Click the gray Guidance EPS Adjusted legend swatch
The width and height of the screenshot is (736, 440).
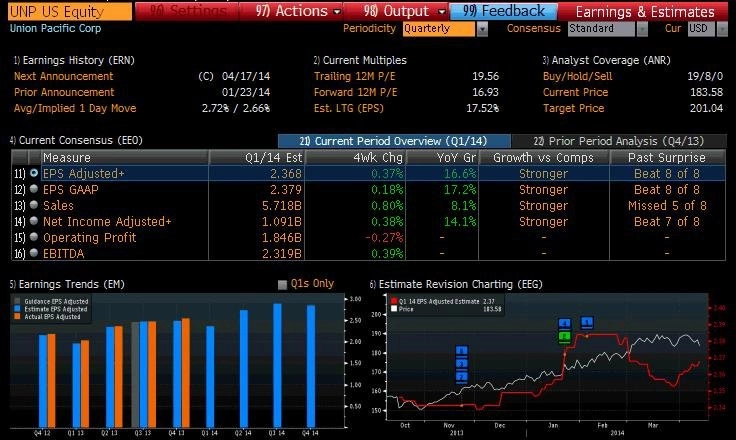coord(17,301)
